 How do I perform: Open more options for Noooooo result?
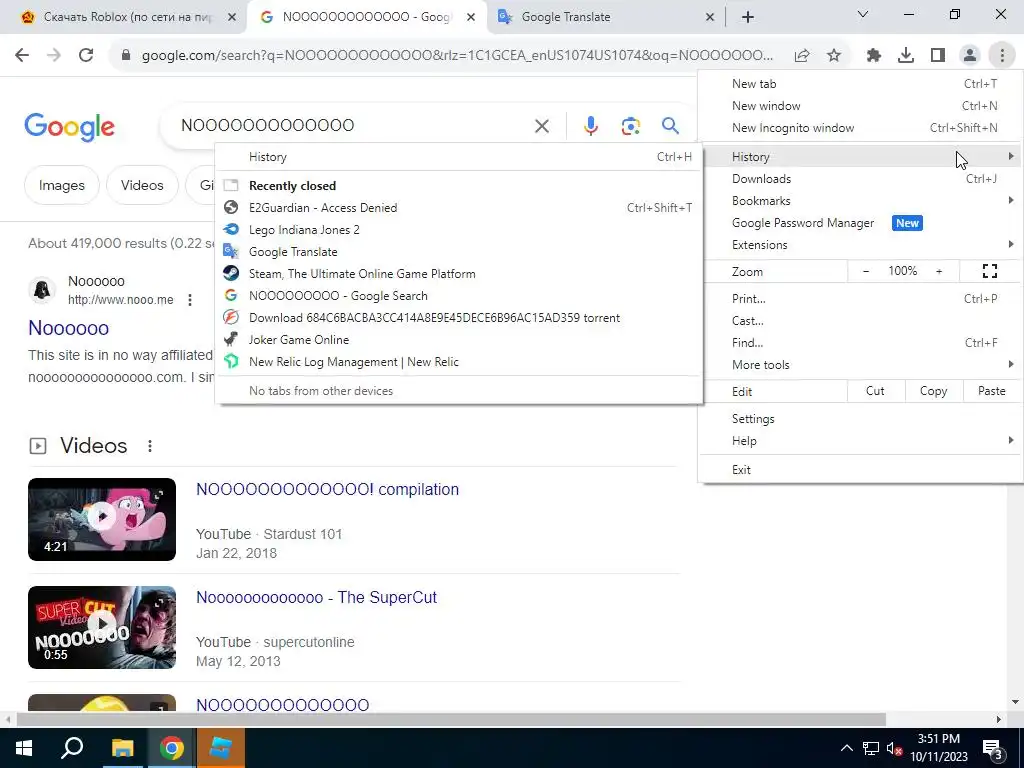pos(190,300)
